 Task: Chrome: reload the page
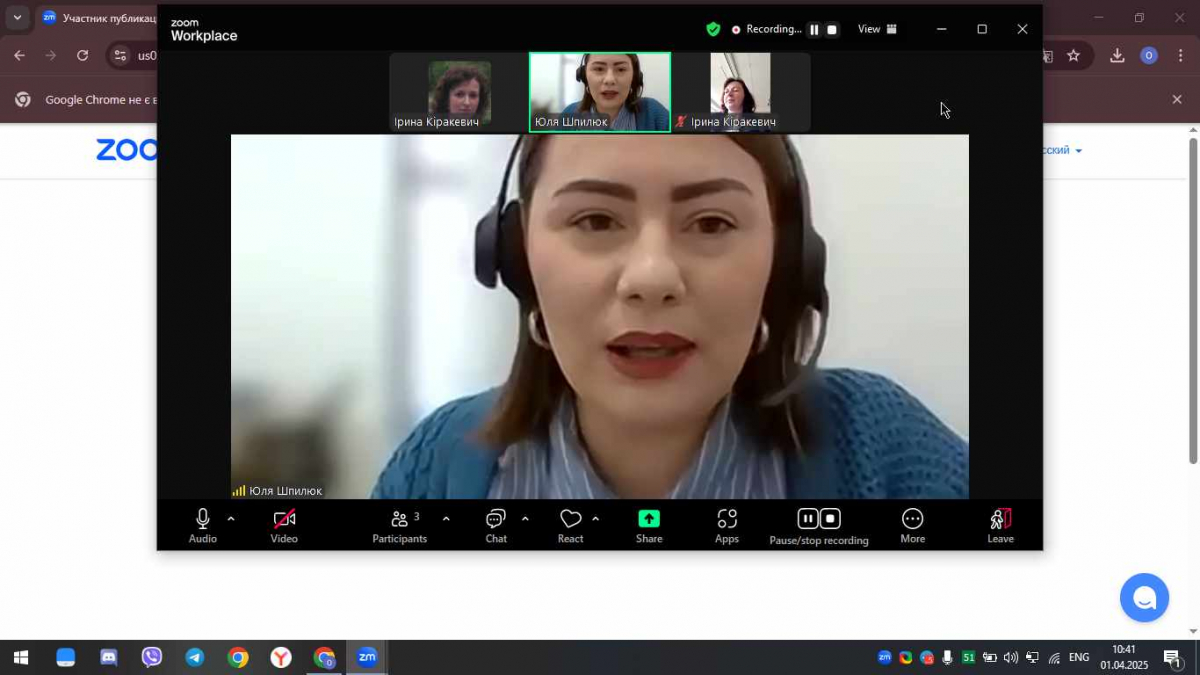[83, 56]
